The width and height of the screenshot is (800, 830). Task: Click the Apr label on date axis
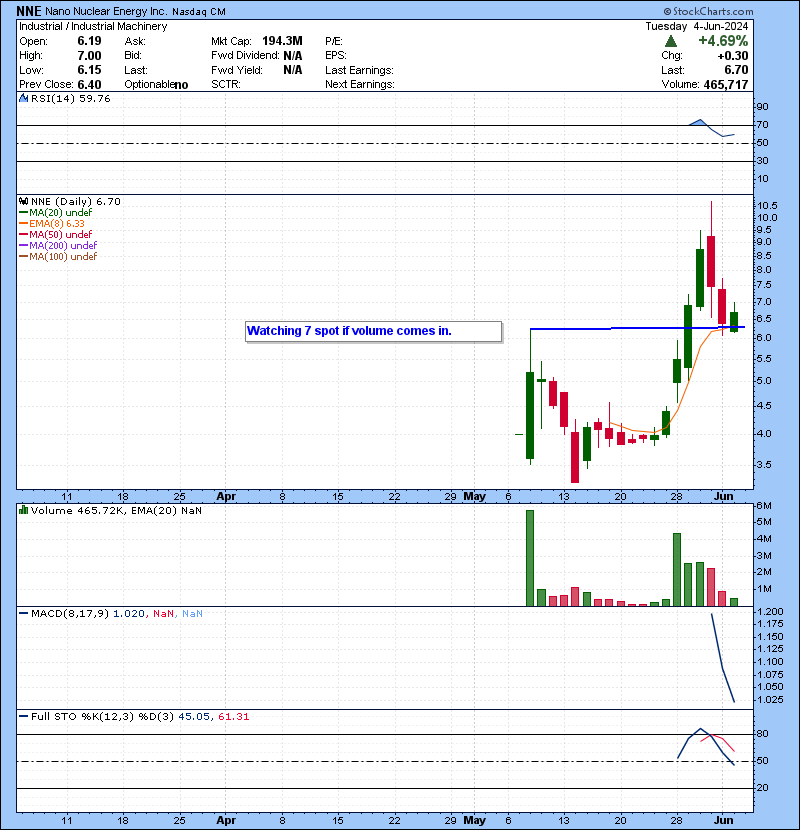click(226, 496)
